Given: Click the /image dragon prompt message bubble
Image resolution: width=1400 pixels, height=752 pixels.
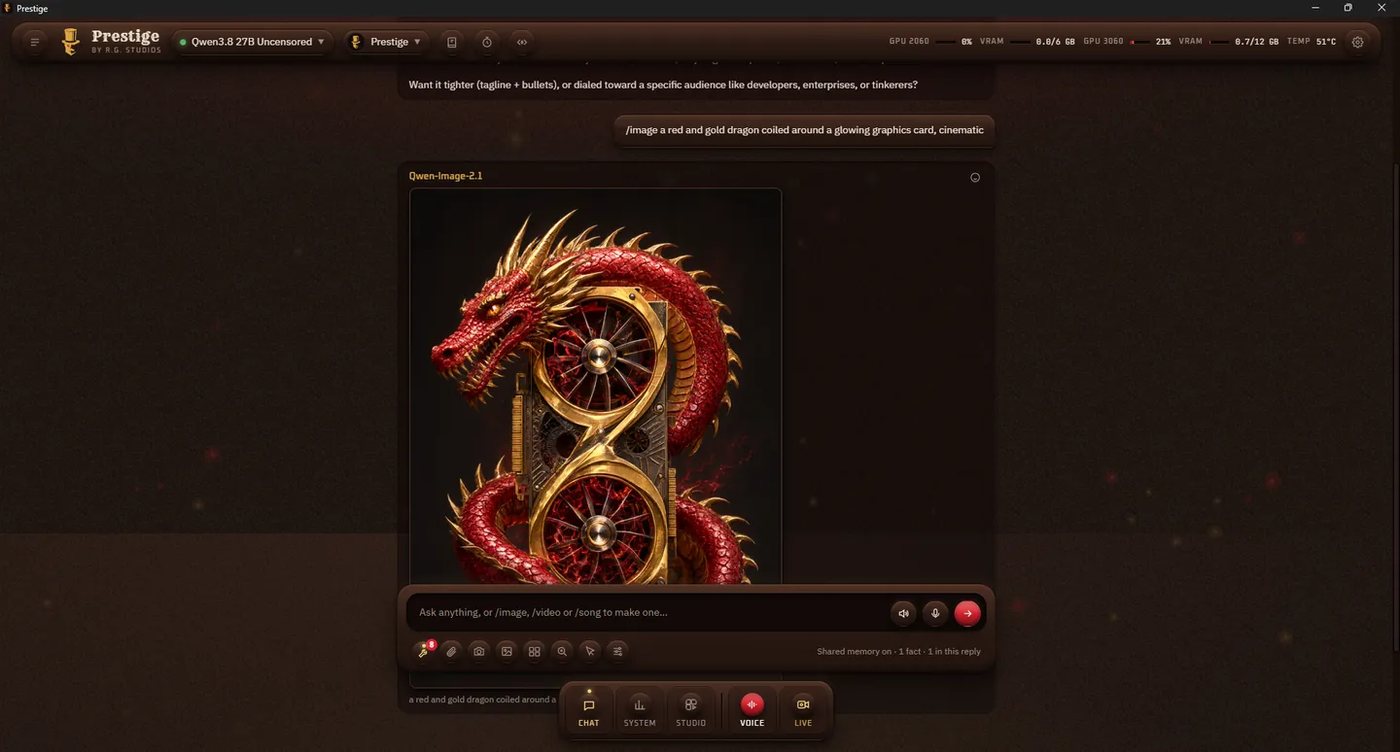Looking at the screenshot, I should [805, 130].
